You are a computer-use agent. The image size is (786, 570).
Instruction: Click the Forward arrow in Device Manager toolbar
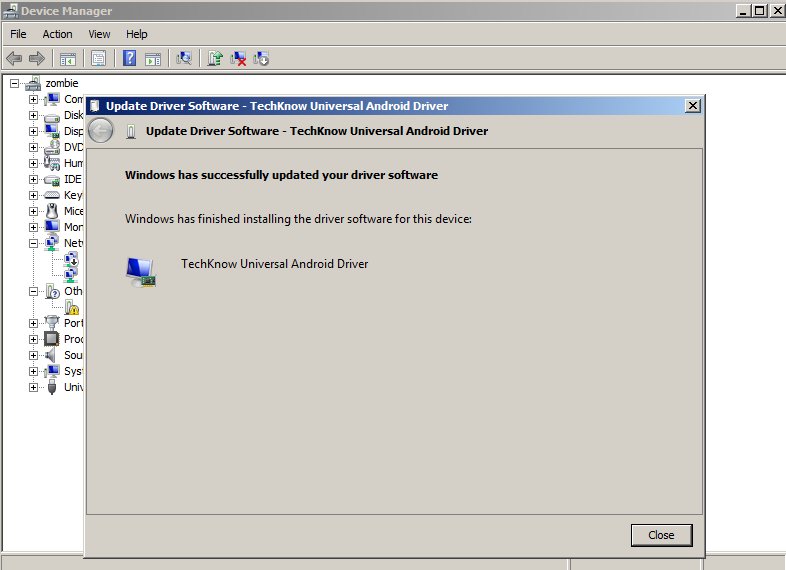[x=37, y=59]
